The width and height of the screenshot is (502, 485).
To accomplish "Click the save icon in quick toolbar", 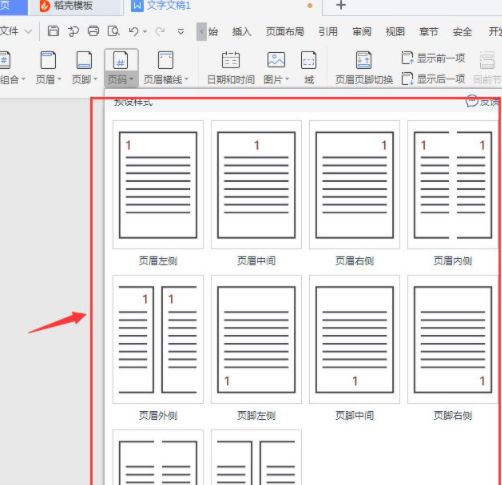I will click(x=53, y=31).
